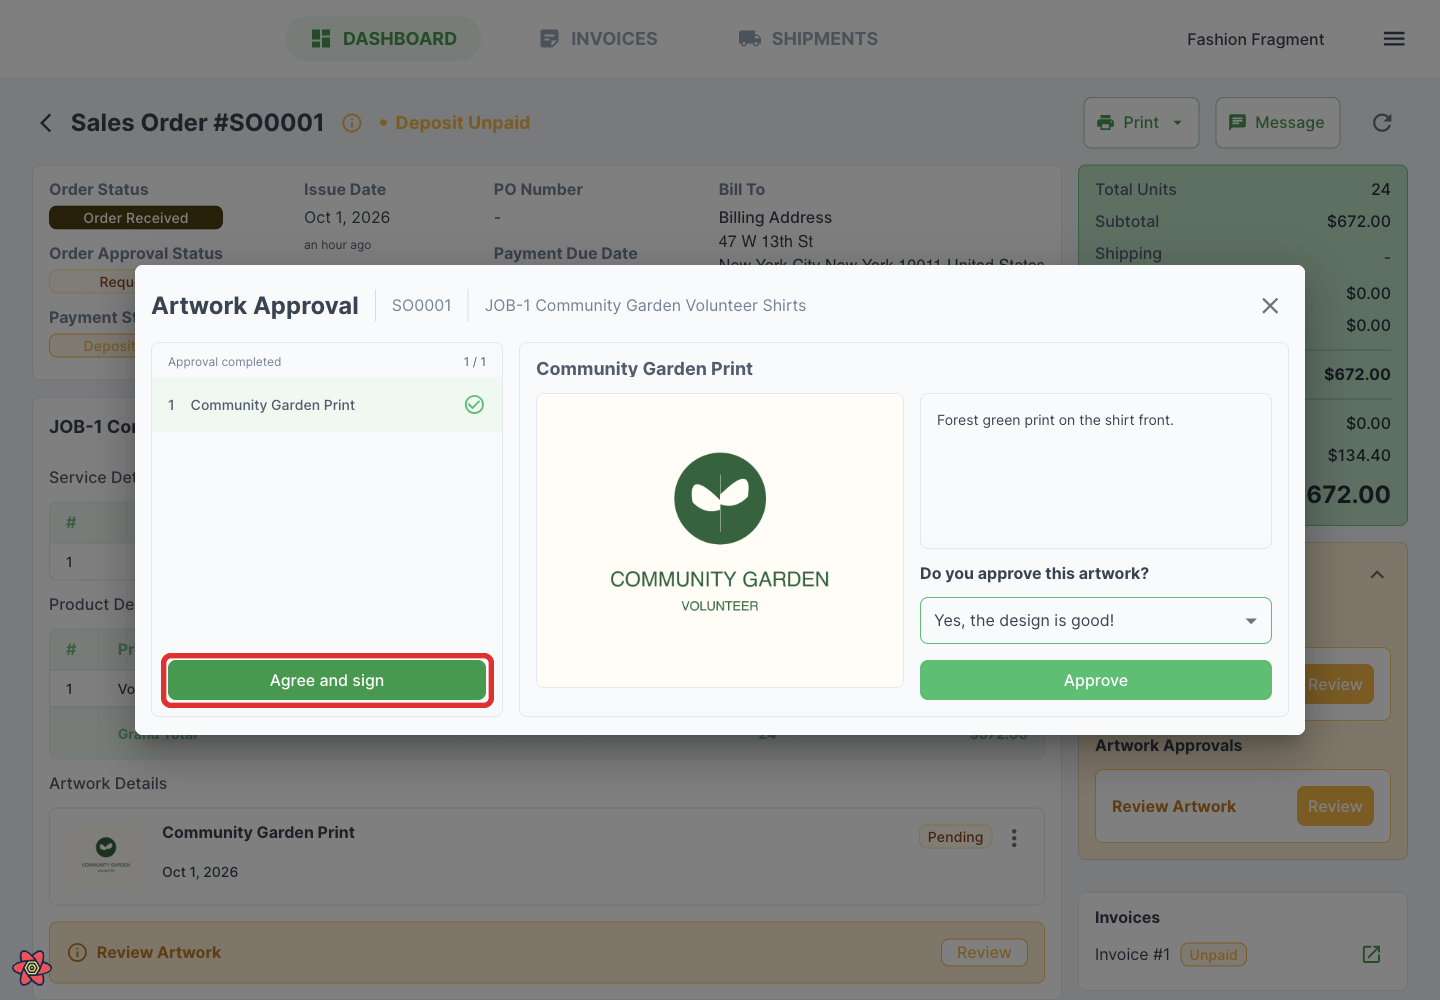Open the approval answer dropdown
Image resolution: width=1440 pixels, height=1000 pixels.
coord(1096,621)
